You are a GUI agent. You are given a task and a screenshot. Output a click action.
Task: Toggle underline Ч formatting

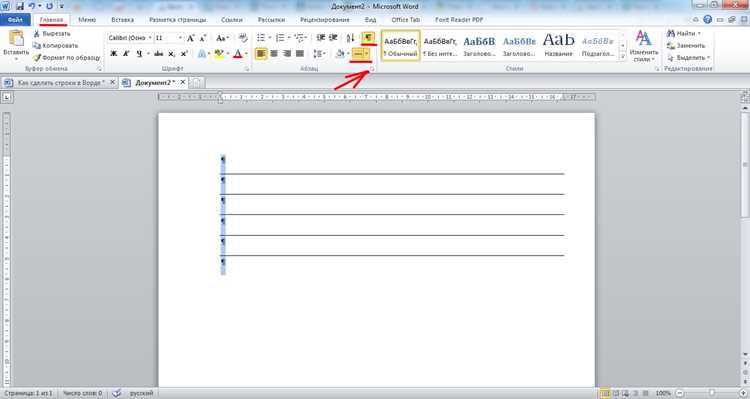click(139, 54)
